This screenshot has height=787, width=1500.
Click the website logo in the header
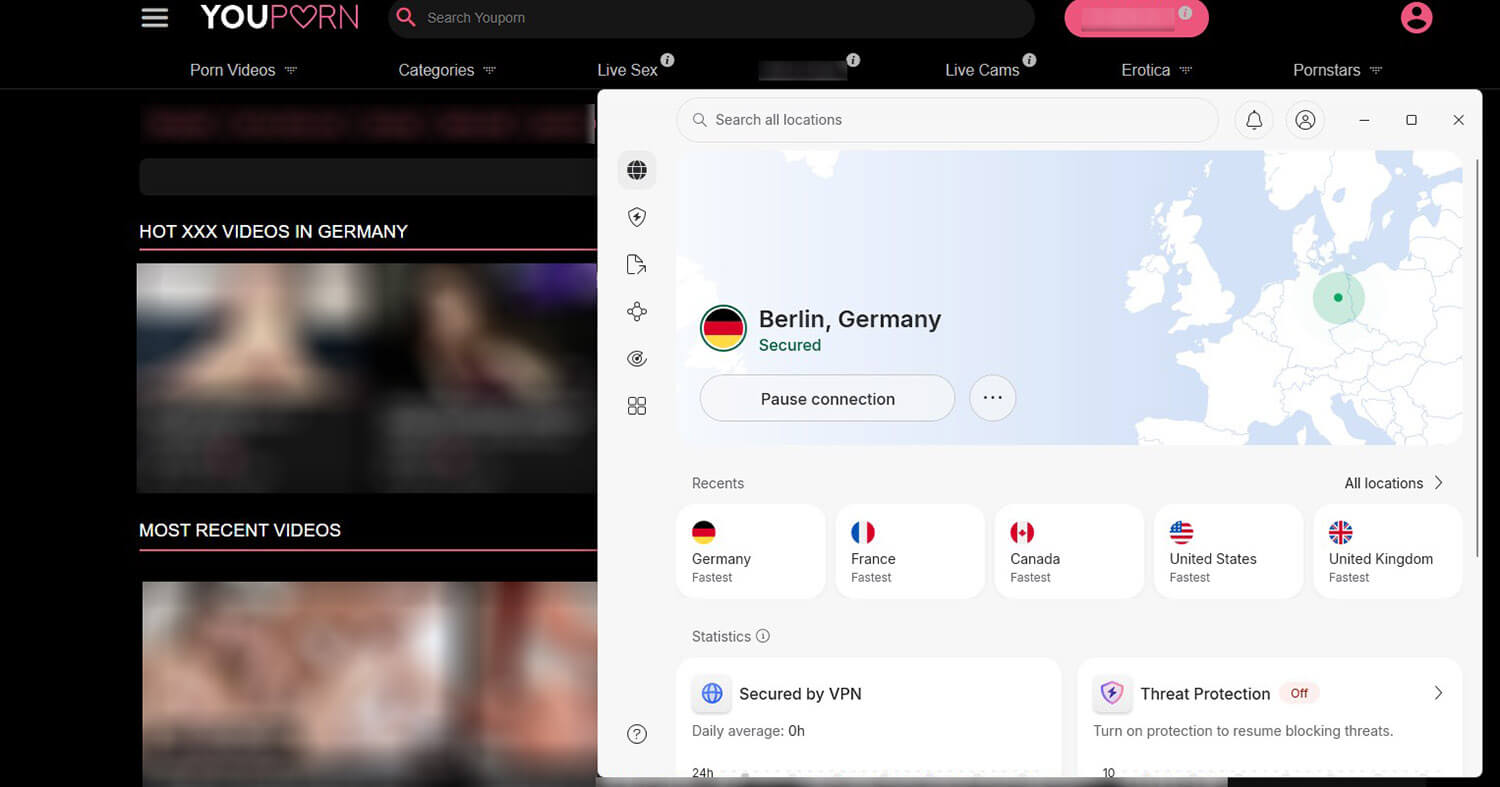coord(279,17)
